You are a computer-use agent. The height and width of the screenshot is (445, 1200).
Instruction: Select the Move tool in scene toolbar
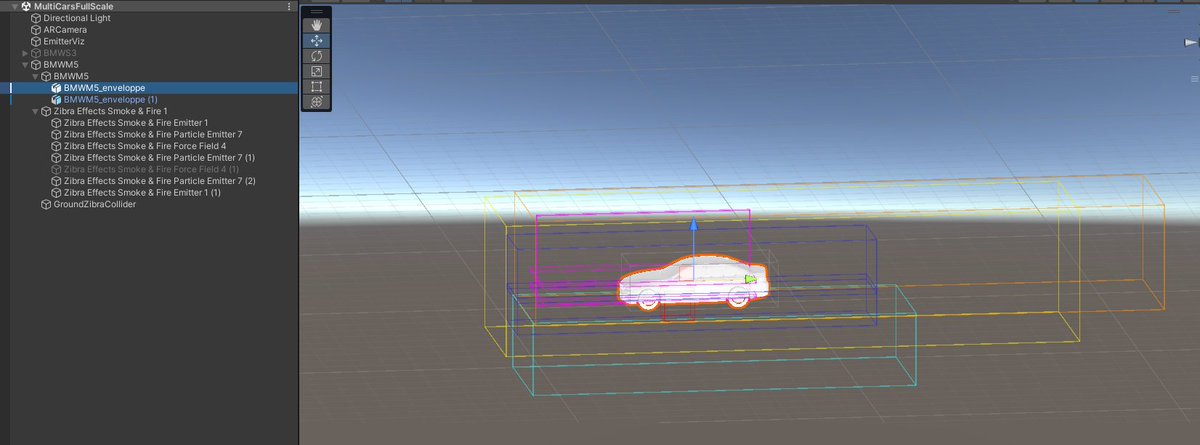click(x=317, y=40)
